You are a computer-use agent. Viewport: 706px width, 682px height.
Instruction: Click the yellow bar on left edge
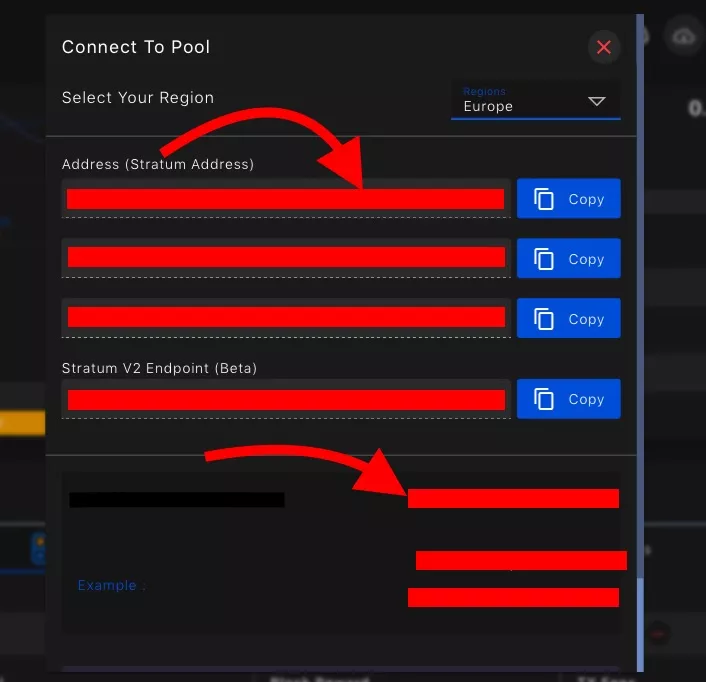pos(22,423)
